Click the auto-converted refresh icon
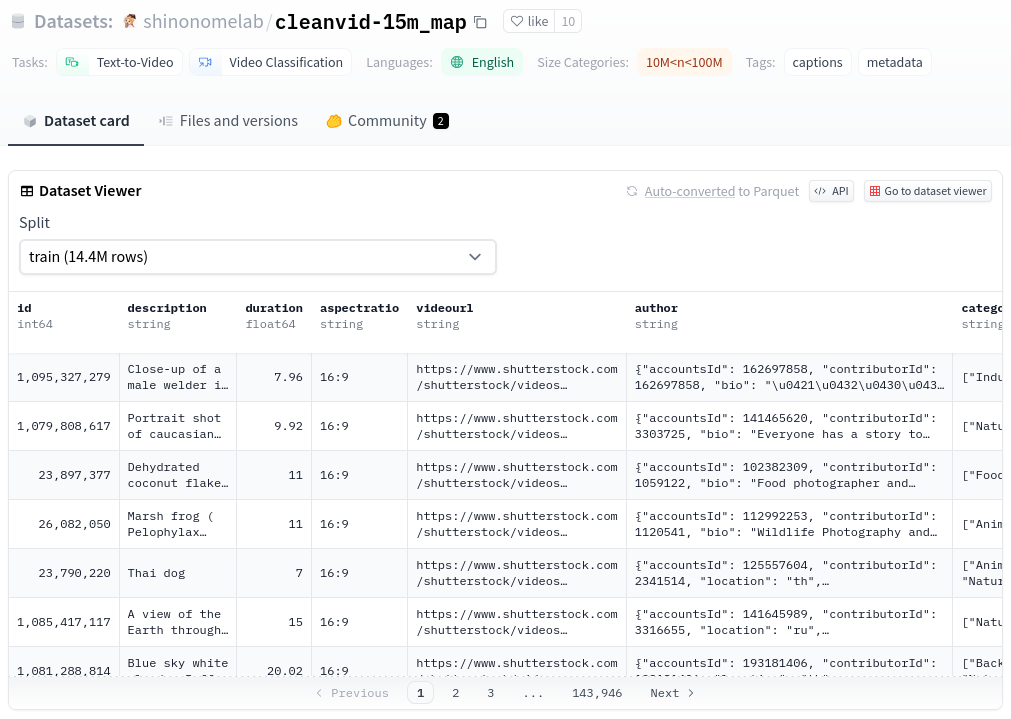Viewport: 1011px width, 719px height. (x=632, y=192)
